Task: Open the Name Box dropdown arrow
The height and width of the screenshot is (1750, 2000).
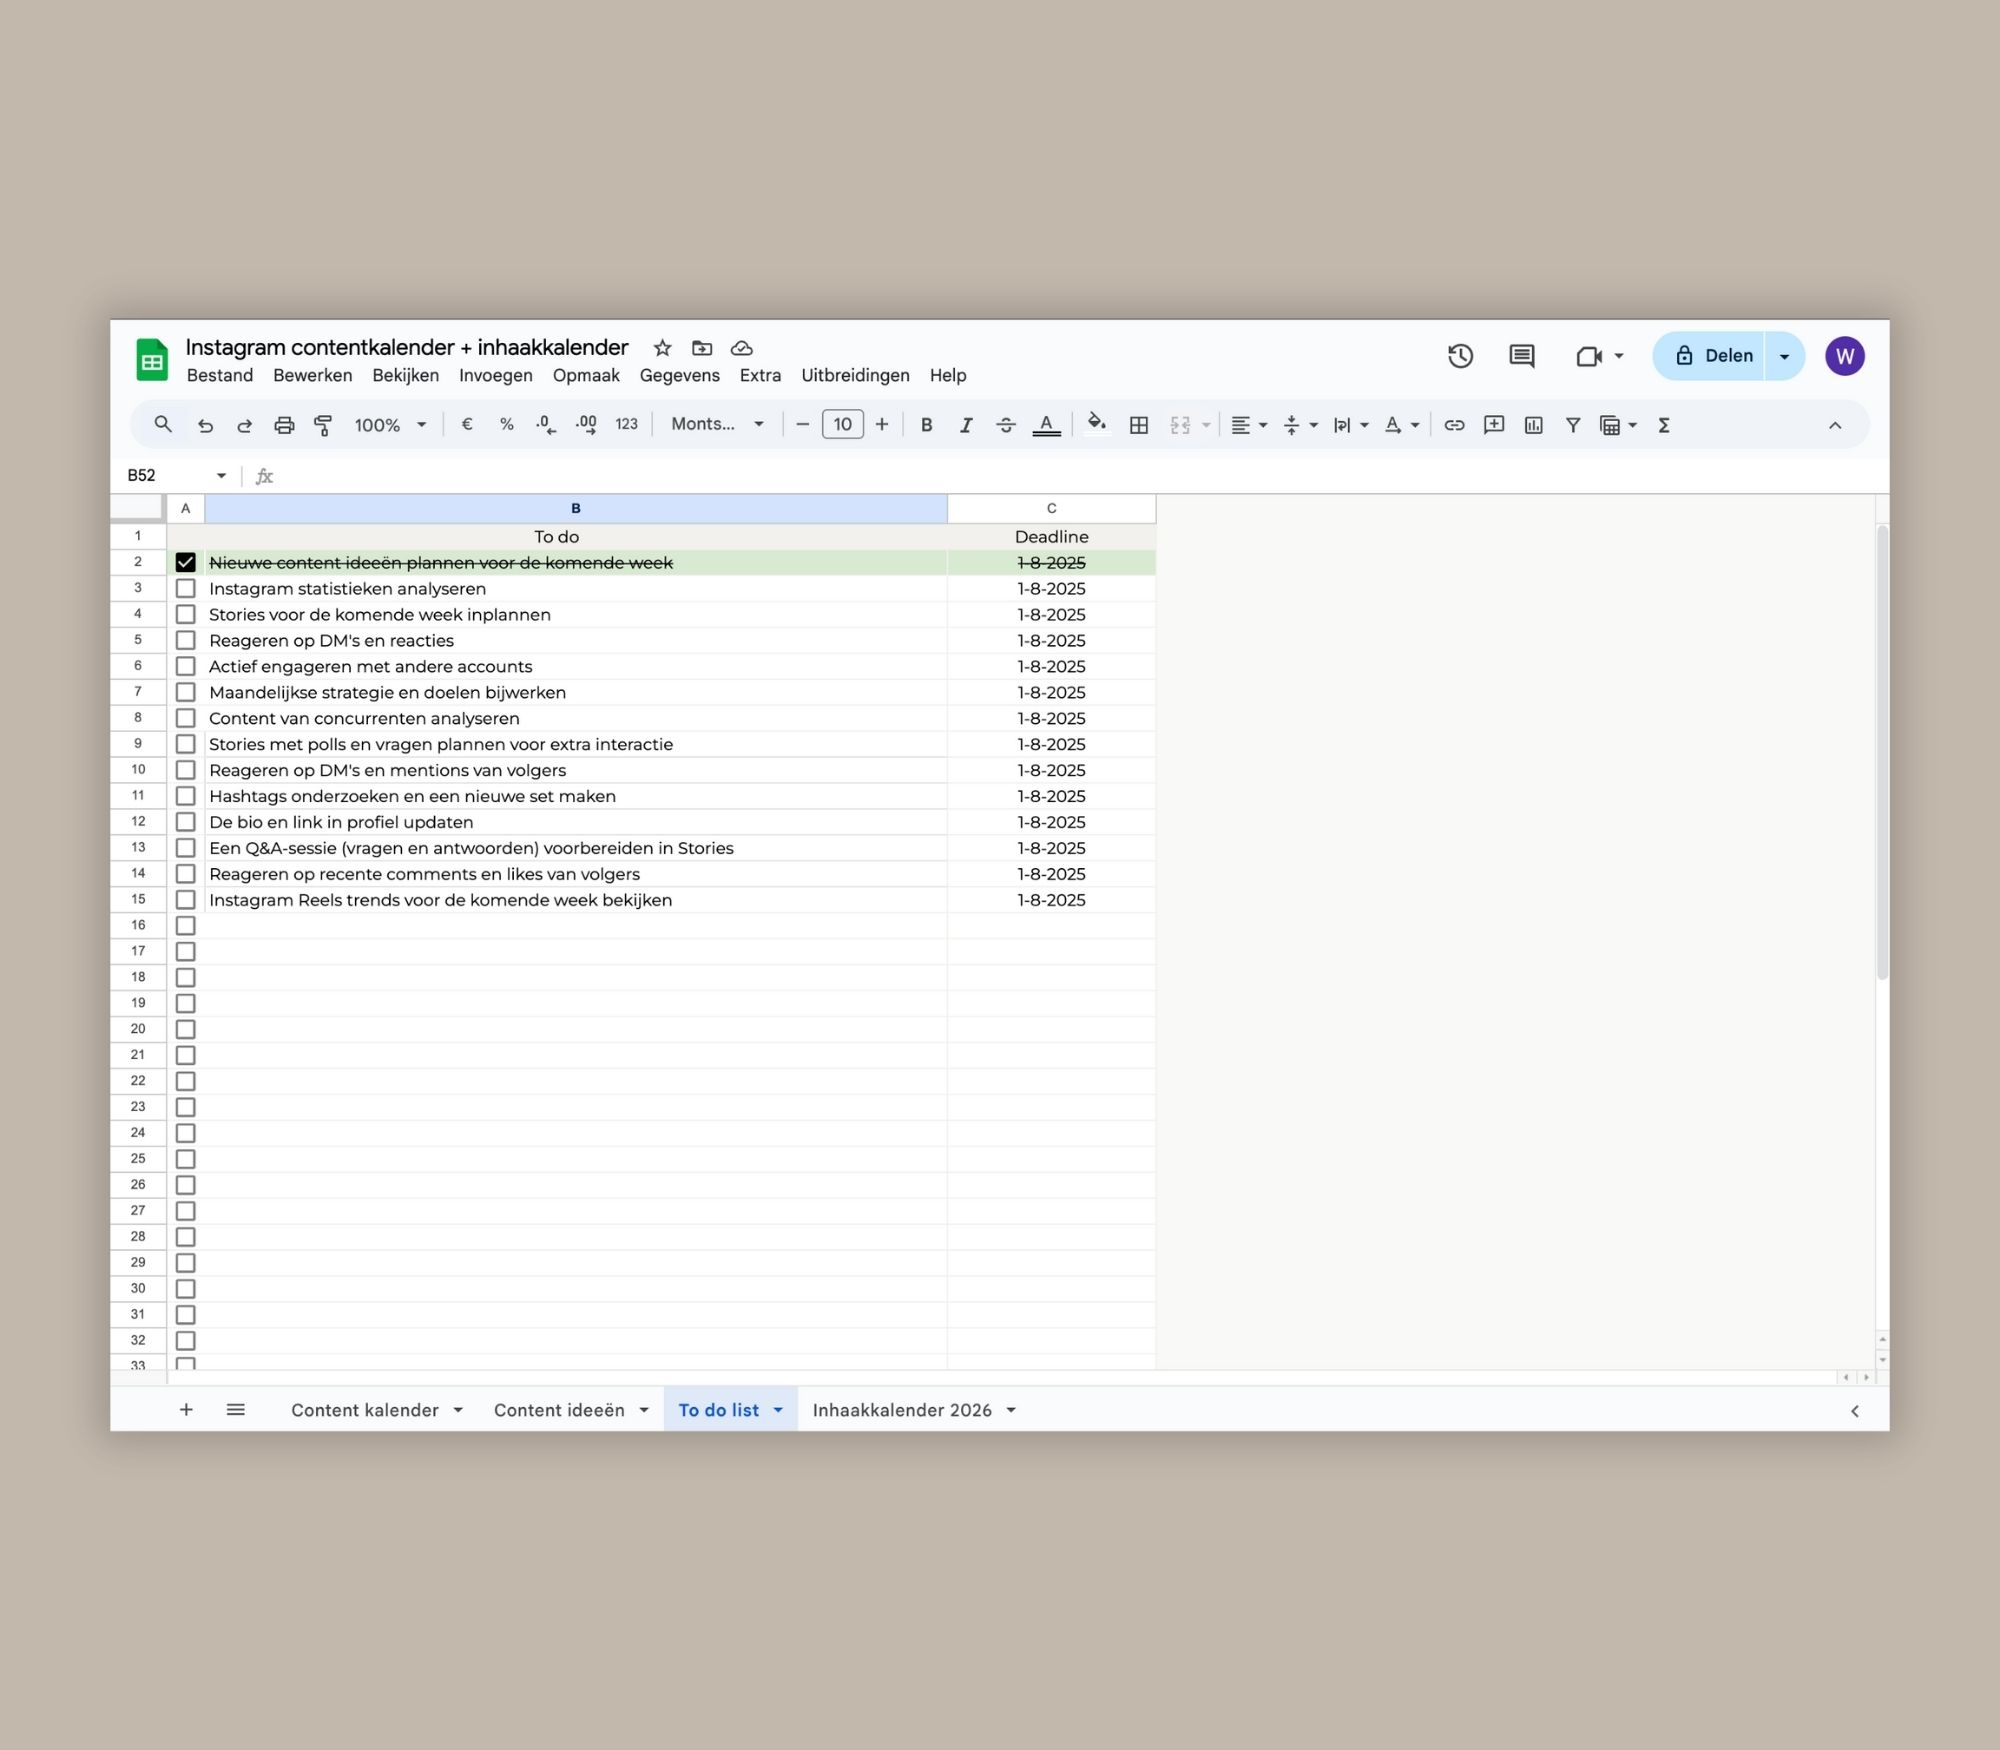Action: click(x=221, y=476)
